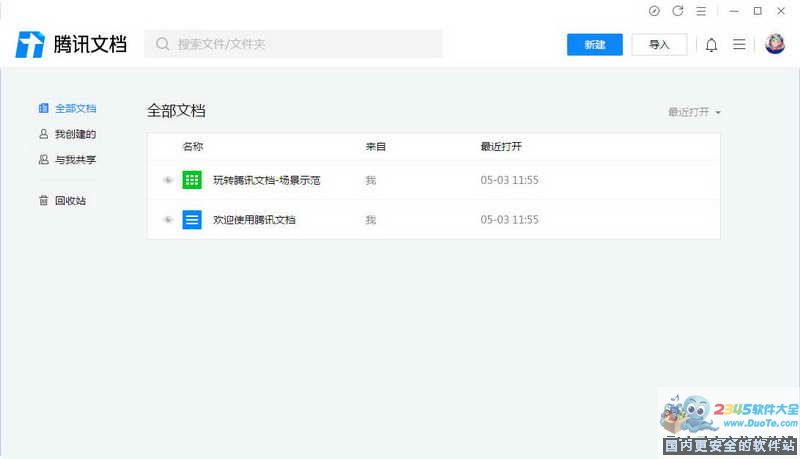The image size is (800, 459).
Task: Click the green spreadsheet icon of 玩转腾讯文档
Action: pyautogui.click(x=192, y=180)
